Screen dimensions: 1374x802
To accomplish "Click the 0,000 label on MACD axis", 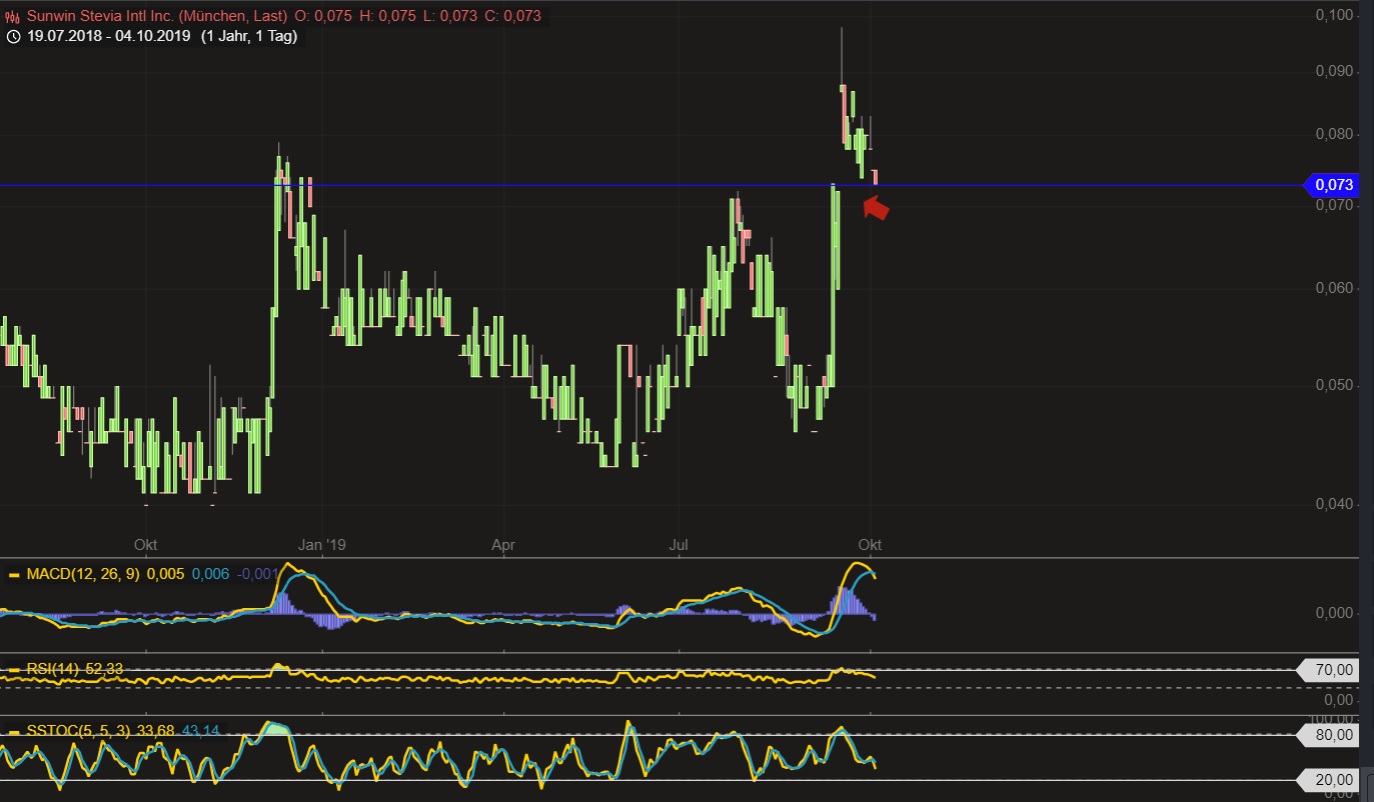I will [x=1334, y=613].
